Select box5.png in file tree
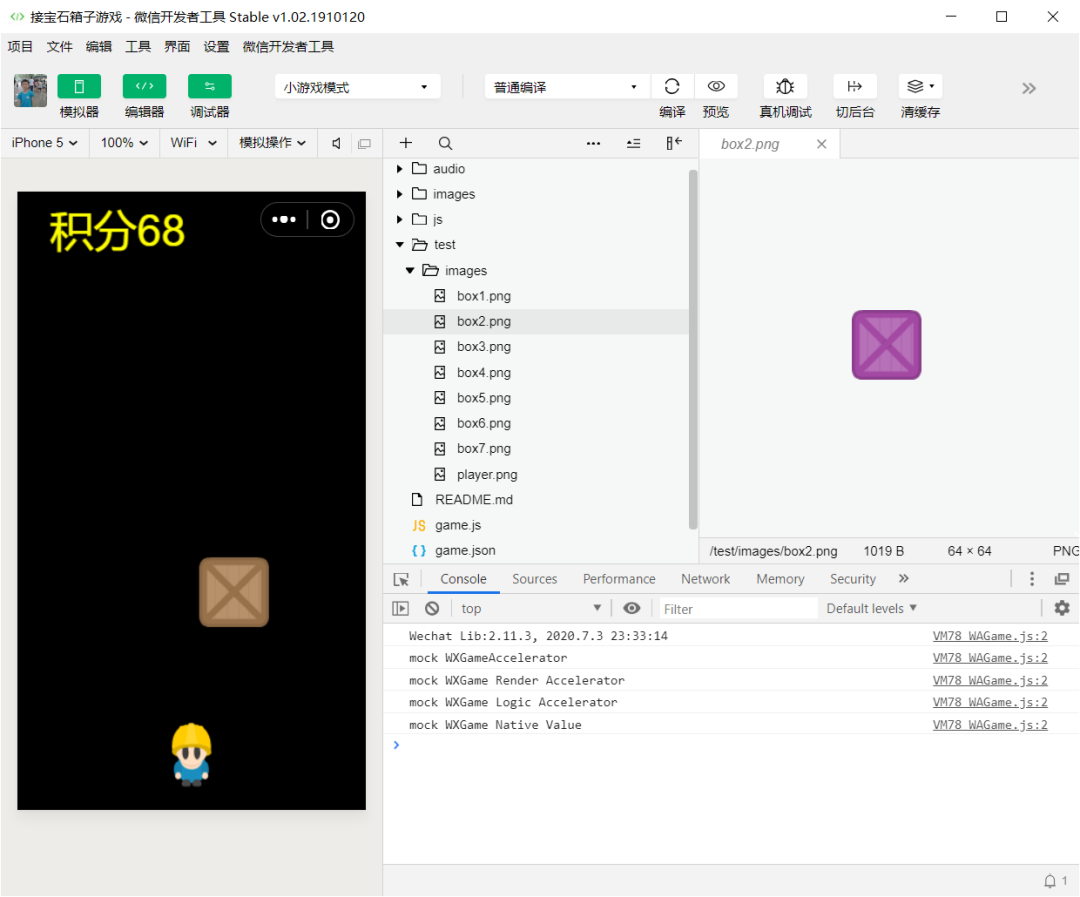 [x=484, y=398]
